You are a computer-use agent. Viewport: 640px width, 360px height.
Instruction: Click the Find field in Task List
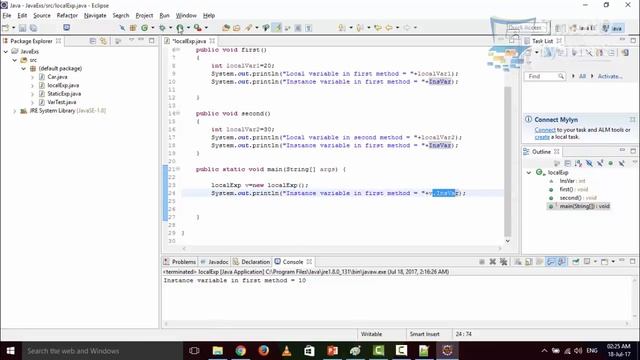[x=544, y=76]
